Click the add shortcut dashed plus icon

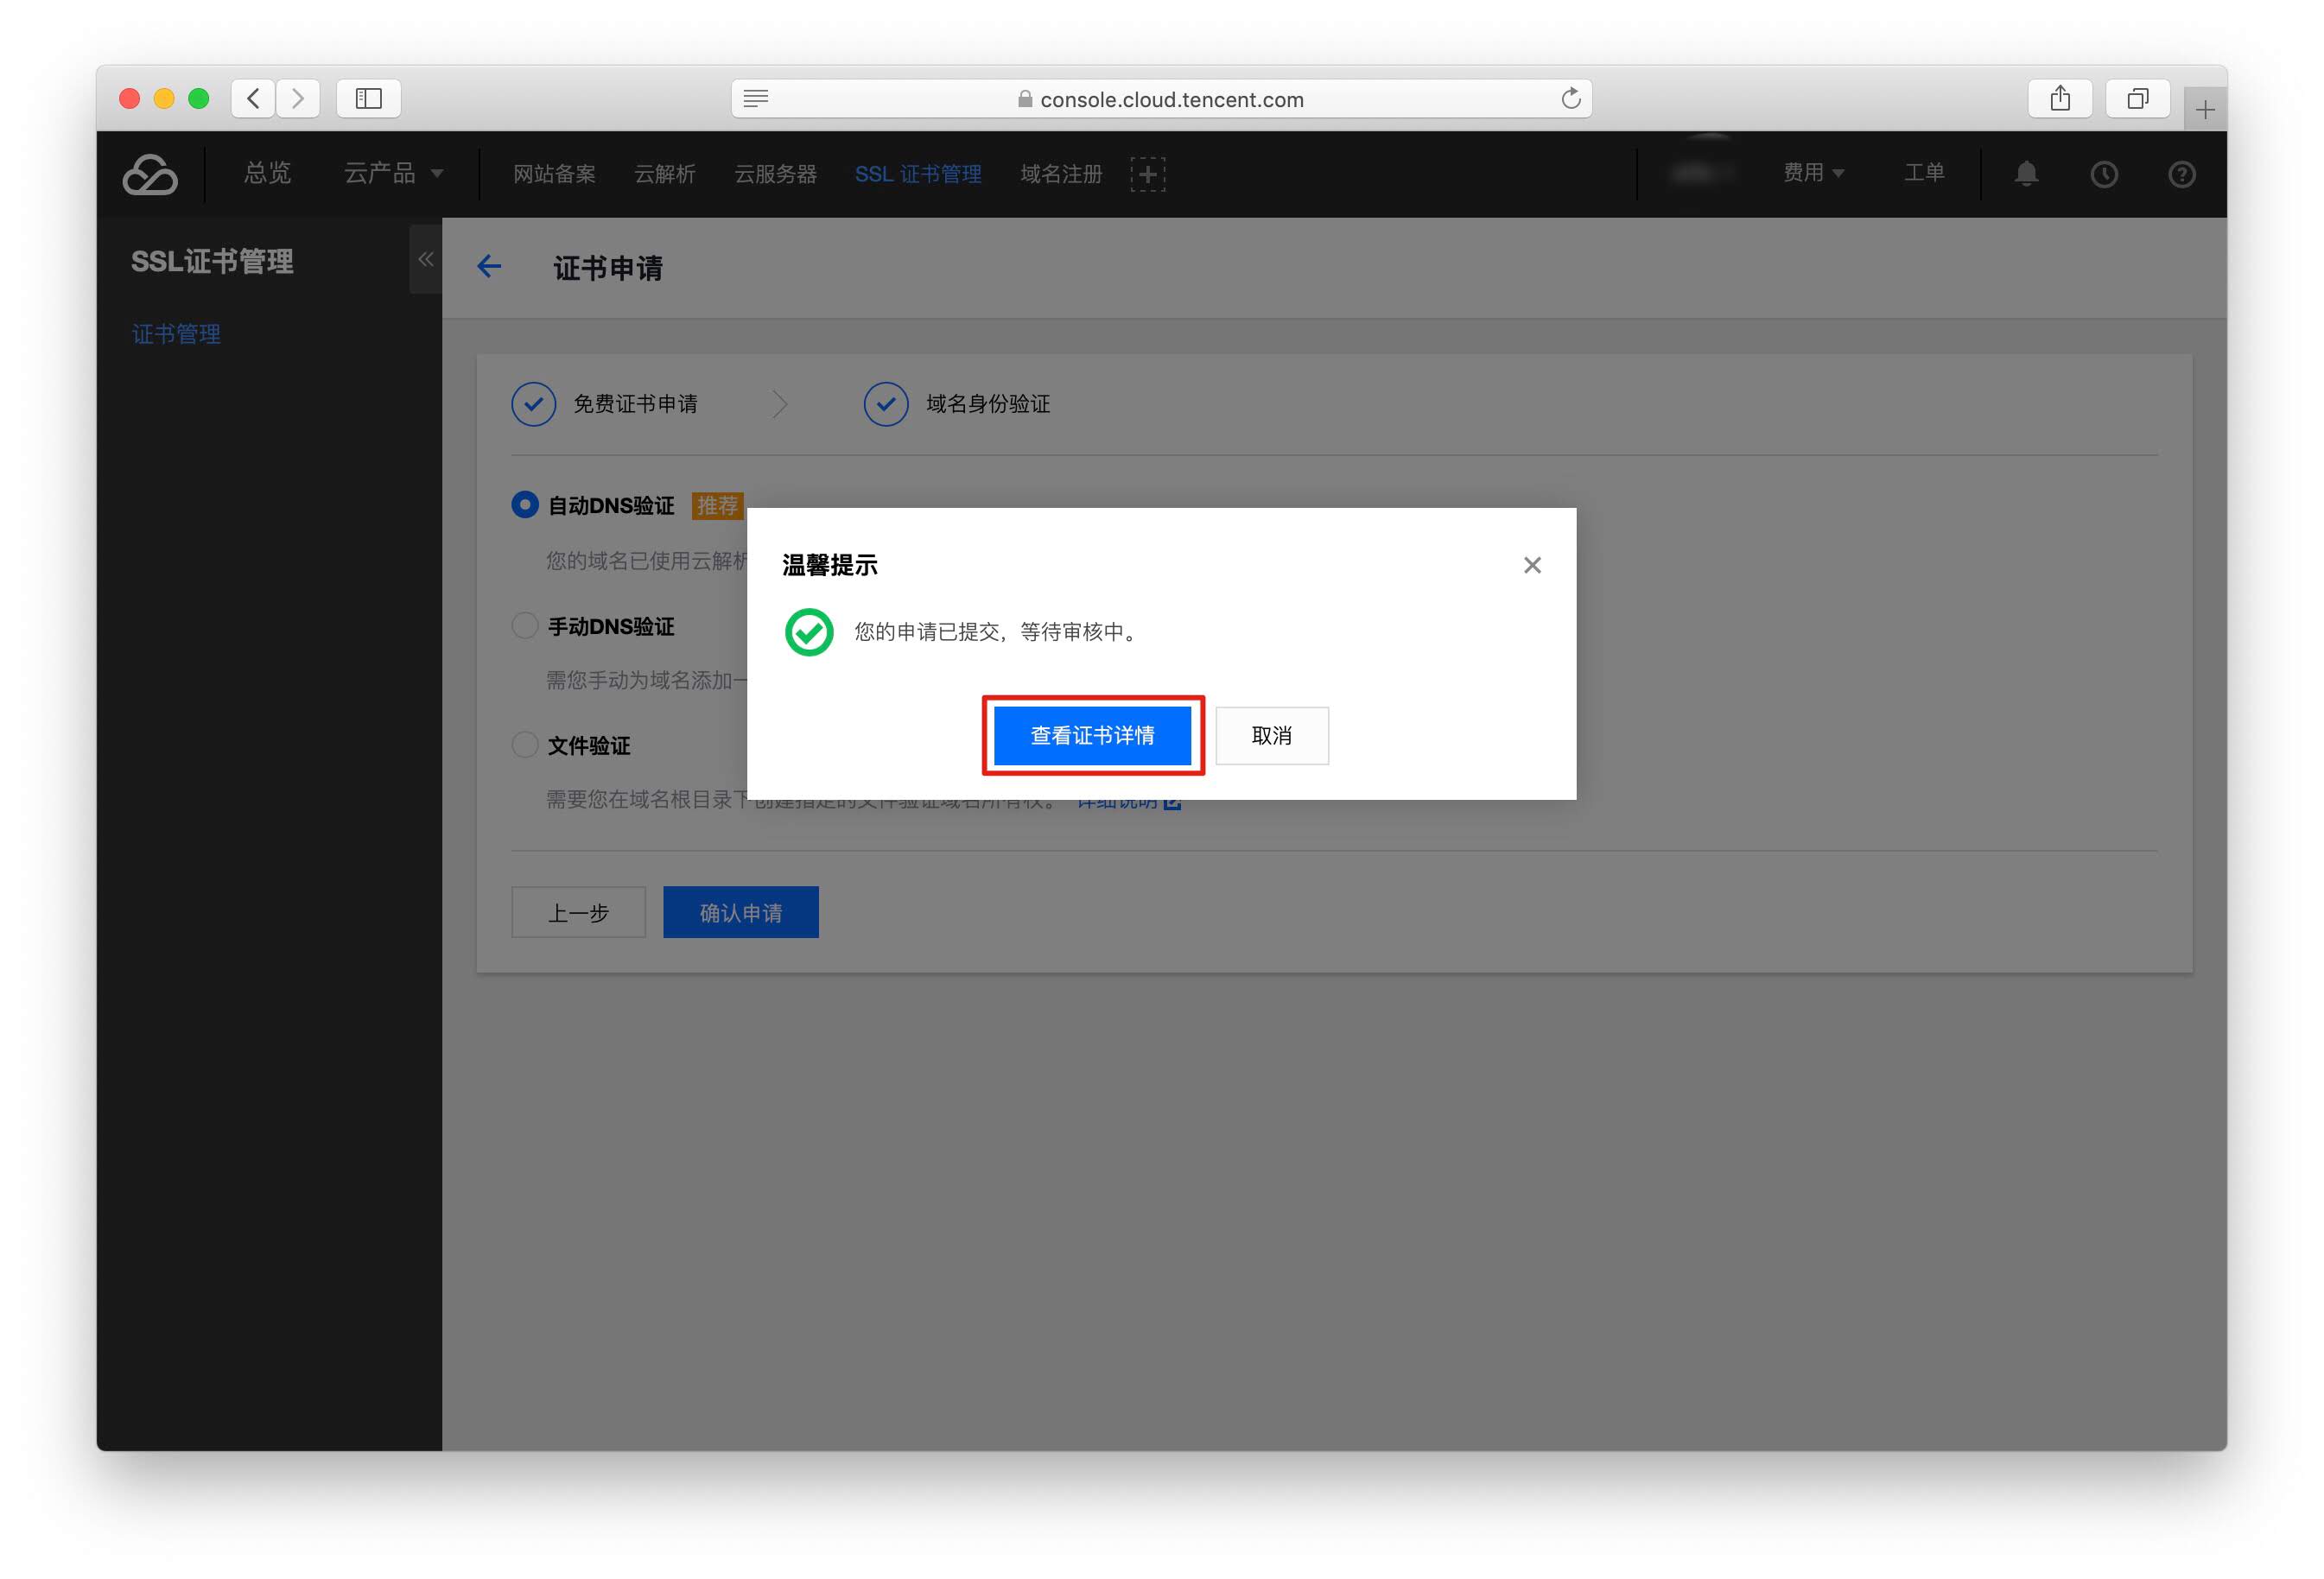click(1148, 174)
